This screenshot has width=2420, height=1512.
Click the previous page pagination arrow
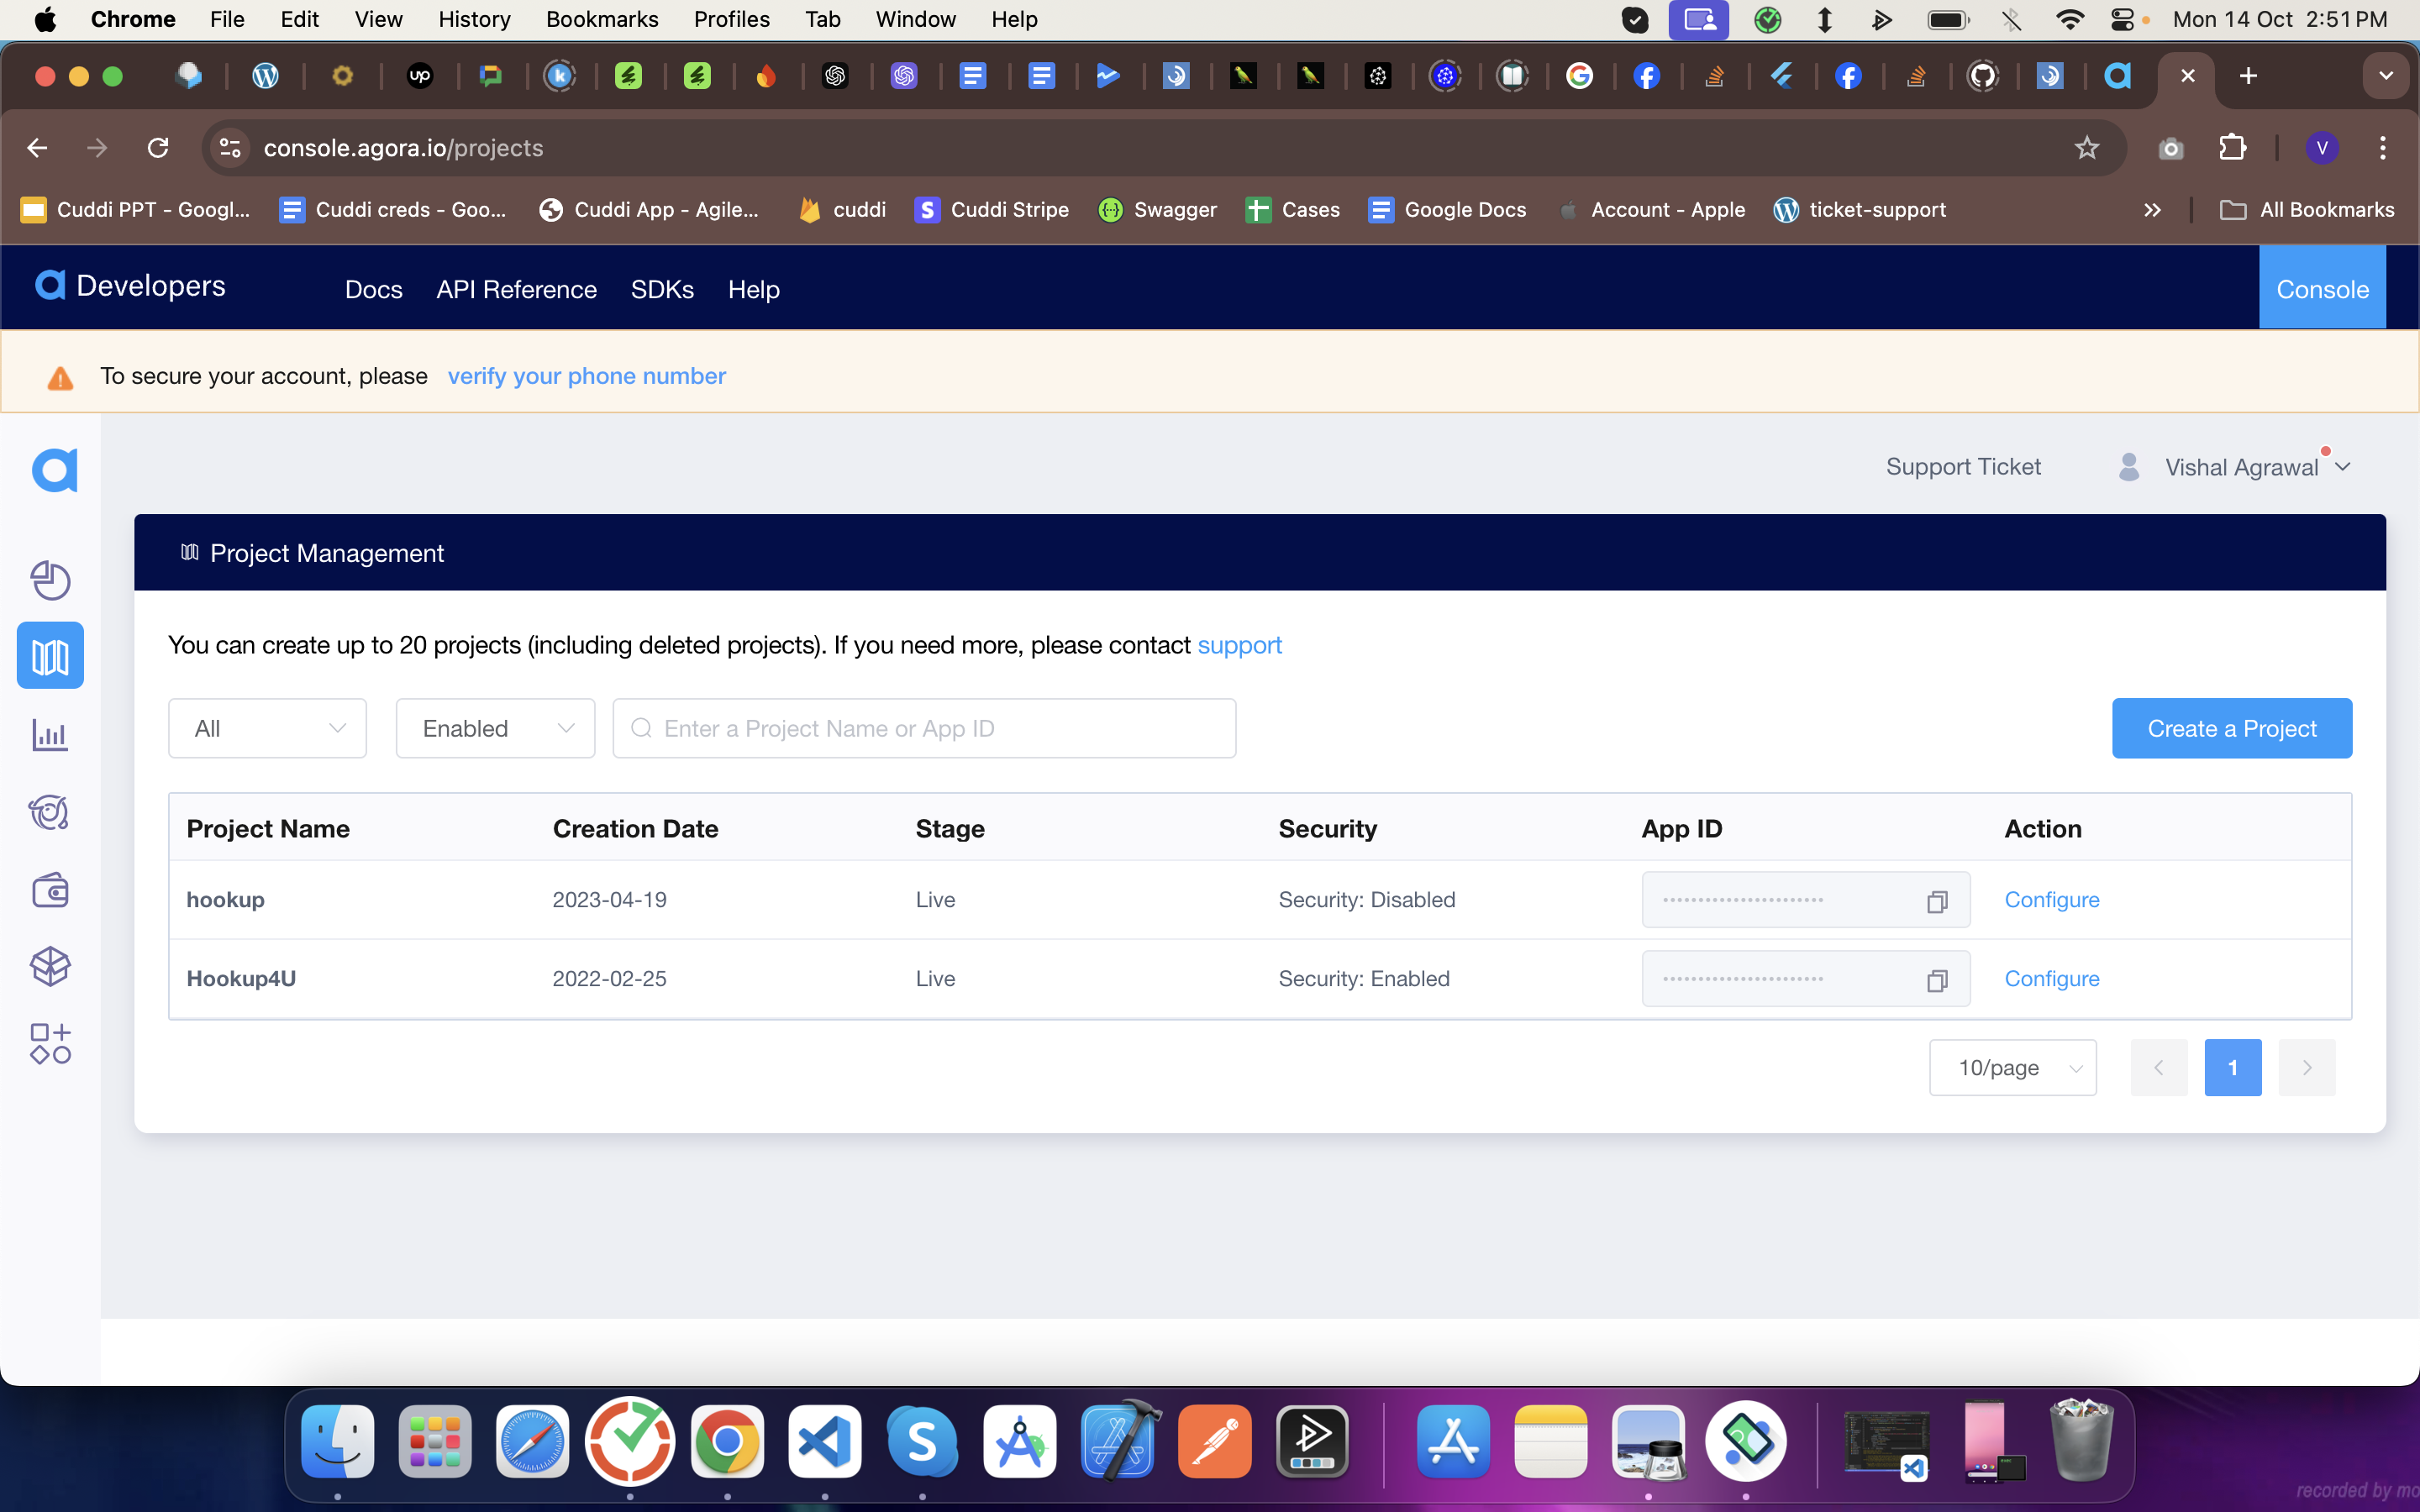point(2158,1067)
